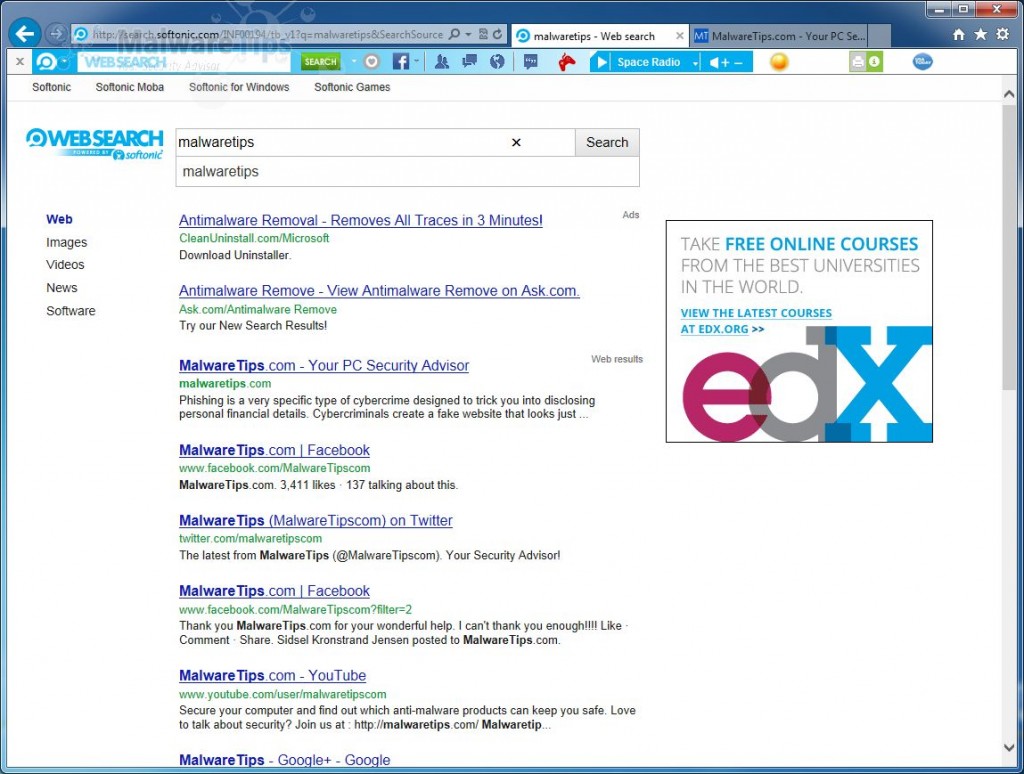Screen dimensions: 1024x774
Task: Click the friends icon on the toolbar
Action: coord(442,61)
